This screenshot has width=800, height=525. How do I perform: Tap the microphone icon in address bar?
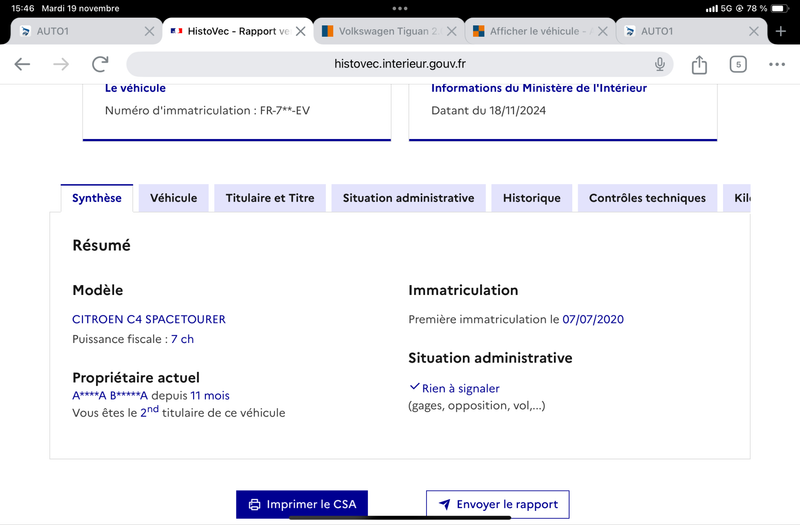[x=660, y=64]
